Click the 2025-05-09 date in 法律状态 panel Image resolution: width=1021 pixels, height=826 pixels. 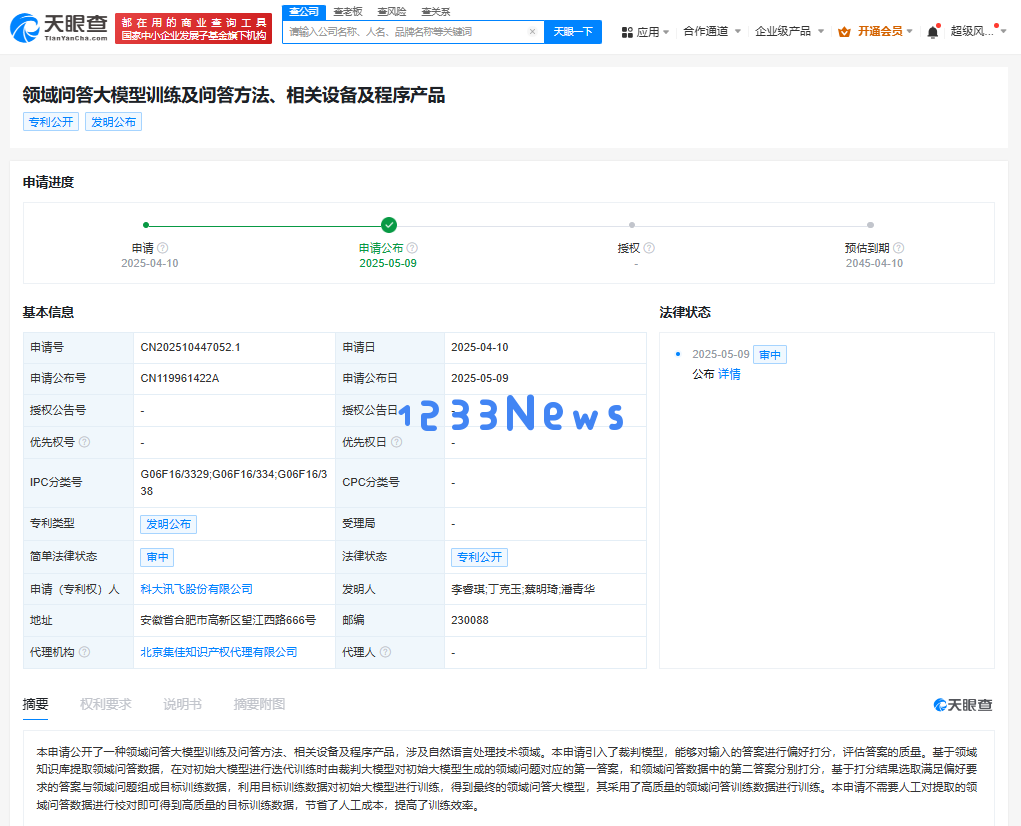pos(721,354)
